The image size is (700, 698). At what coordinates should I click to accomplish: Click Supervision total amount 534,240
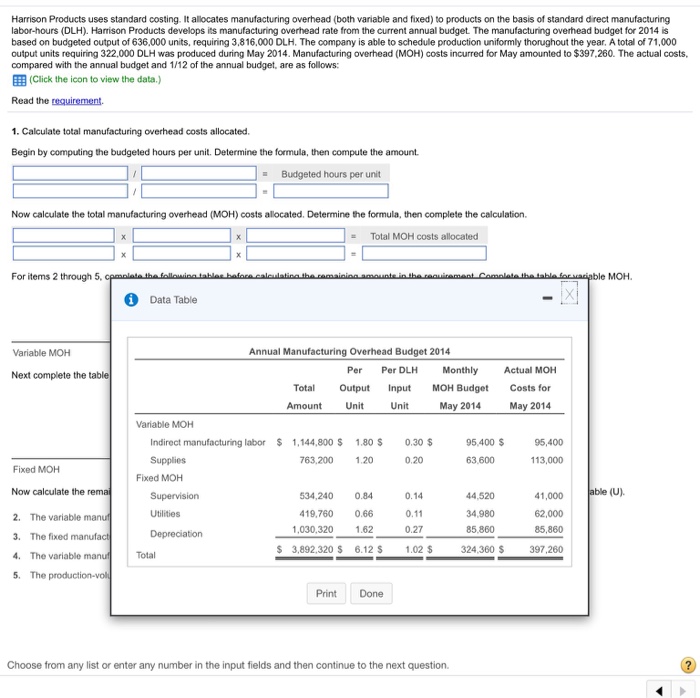click(316, 496)
